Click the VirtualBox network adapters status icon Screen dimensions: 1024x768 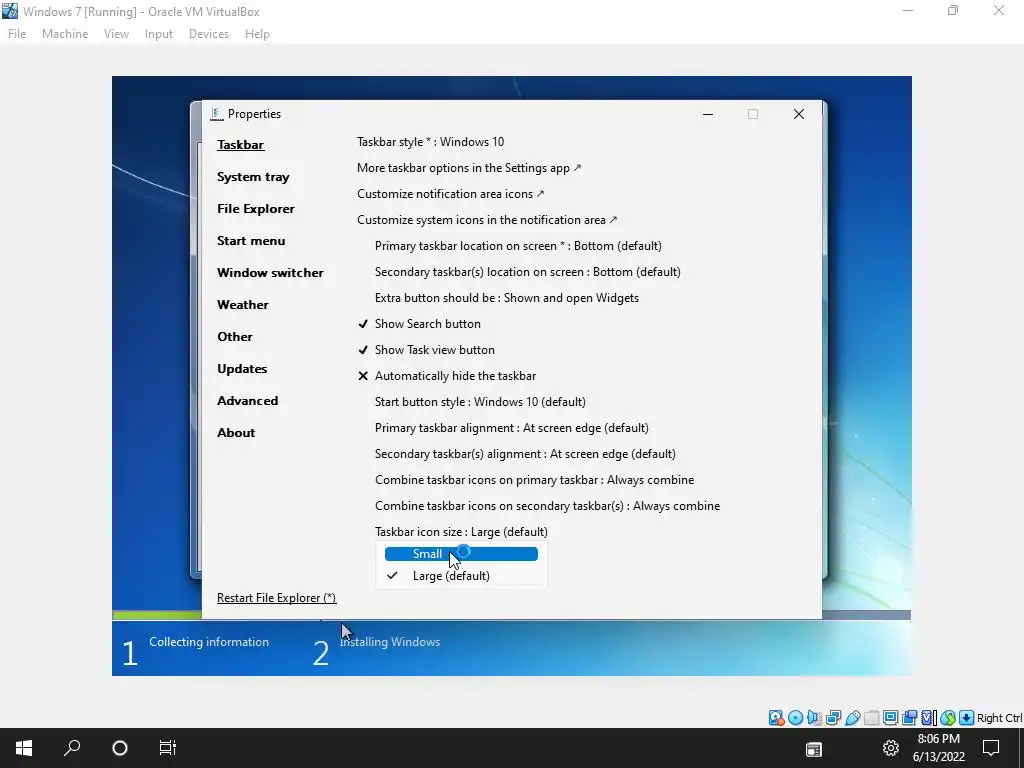833,718
